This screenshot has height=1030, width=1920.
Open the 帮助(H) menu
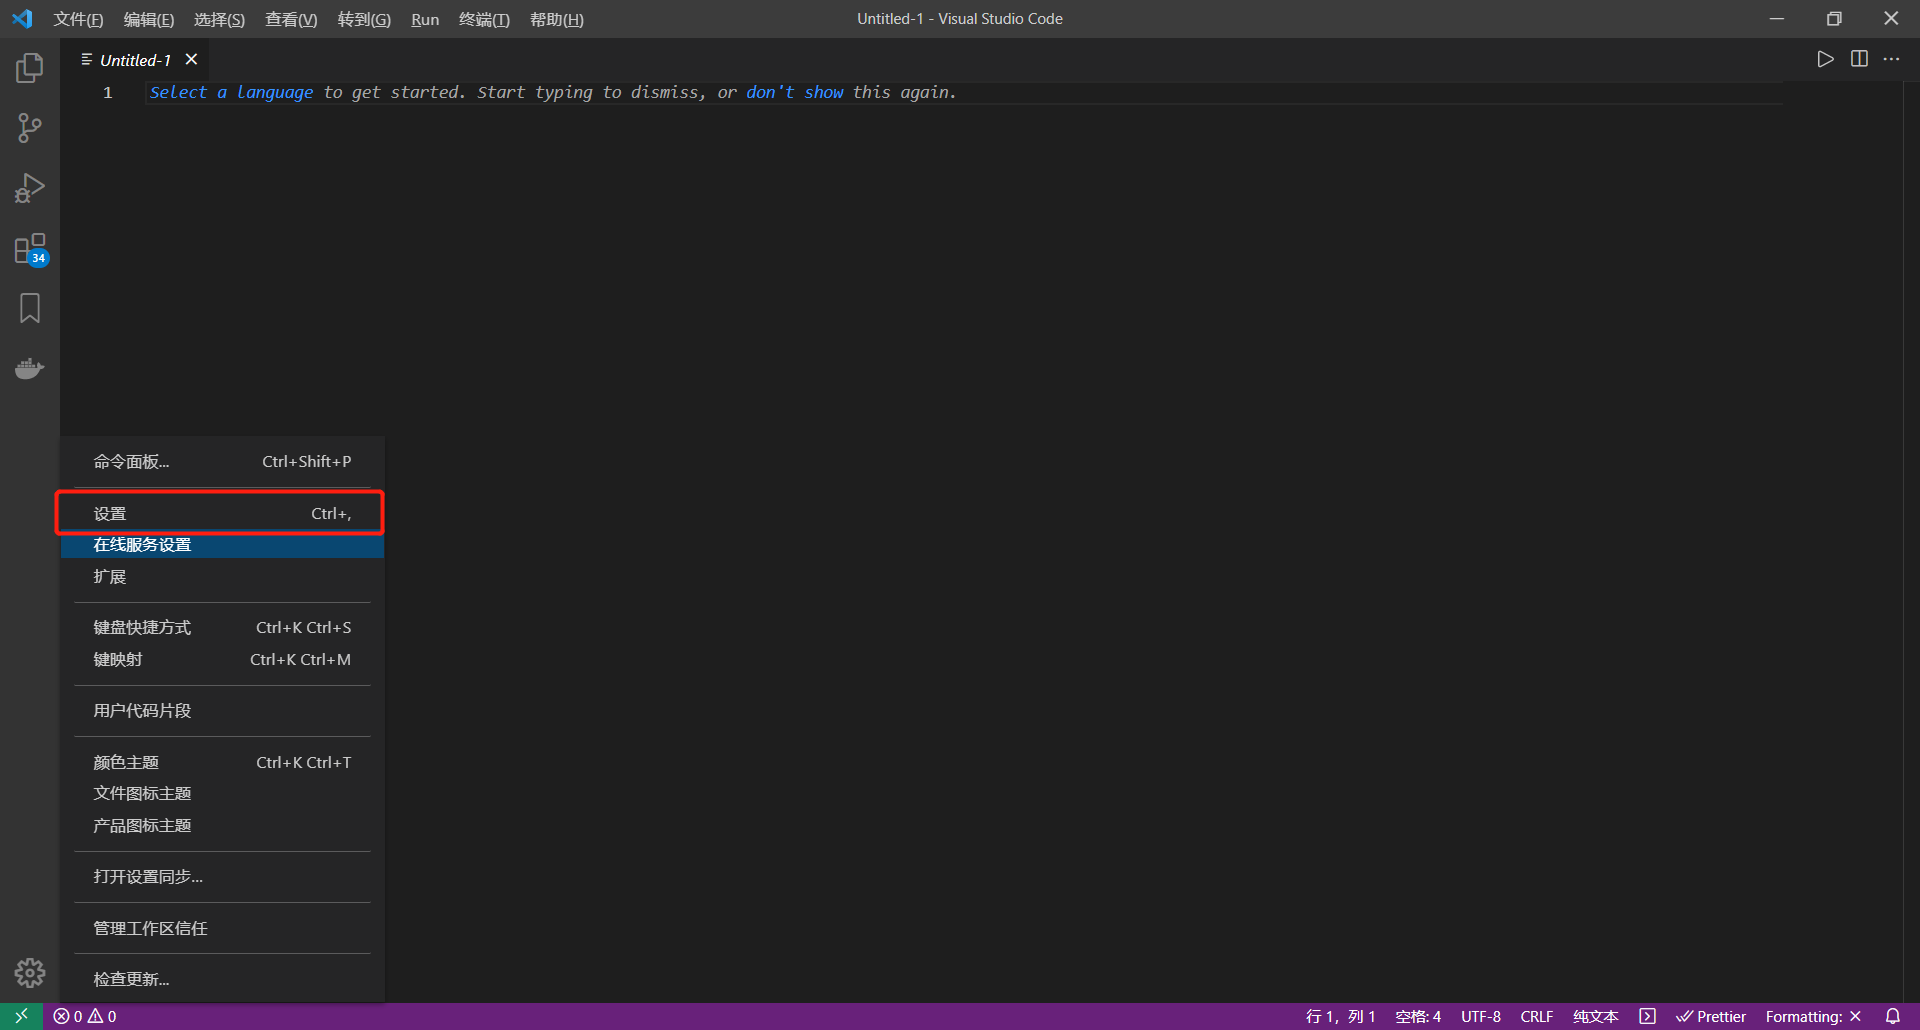point(557,19)
